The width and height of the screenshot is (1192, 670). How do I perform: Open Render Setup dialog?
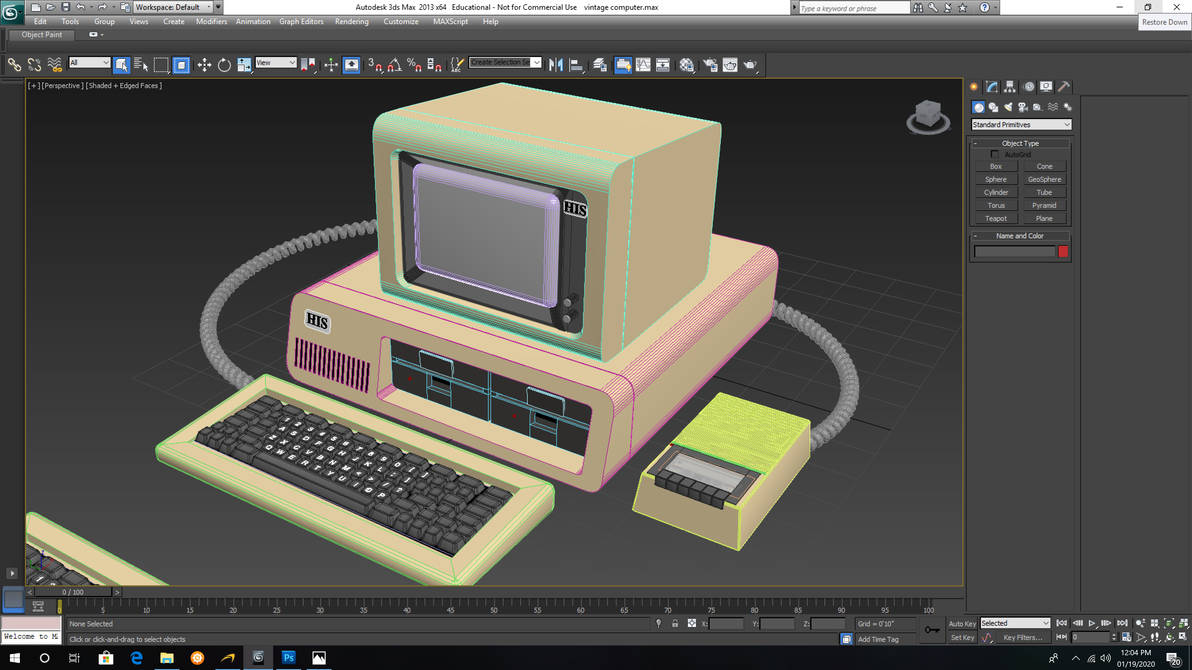pos(710,65)
